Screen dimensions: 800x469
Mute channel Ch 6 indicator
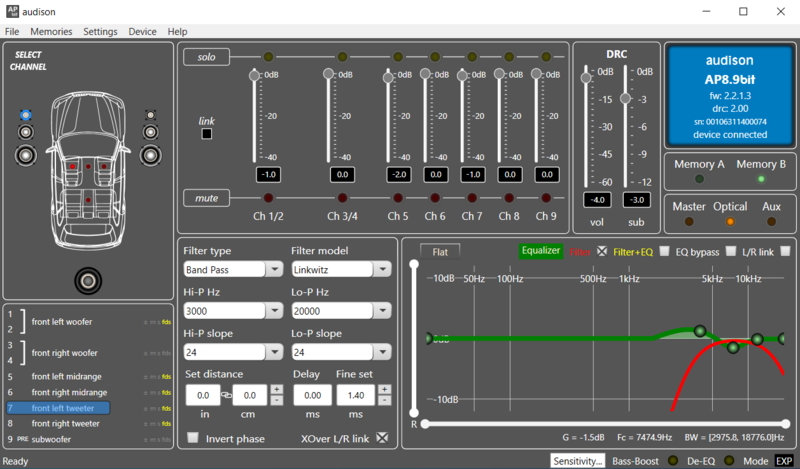click(435, 198)
